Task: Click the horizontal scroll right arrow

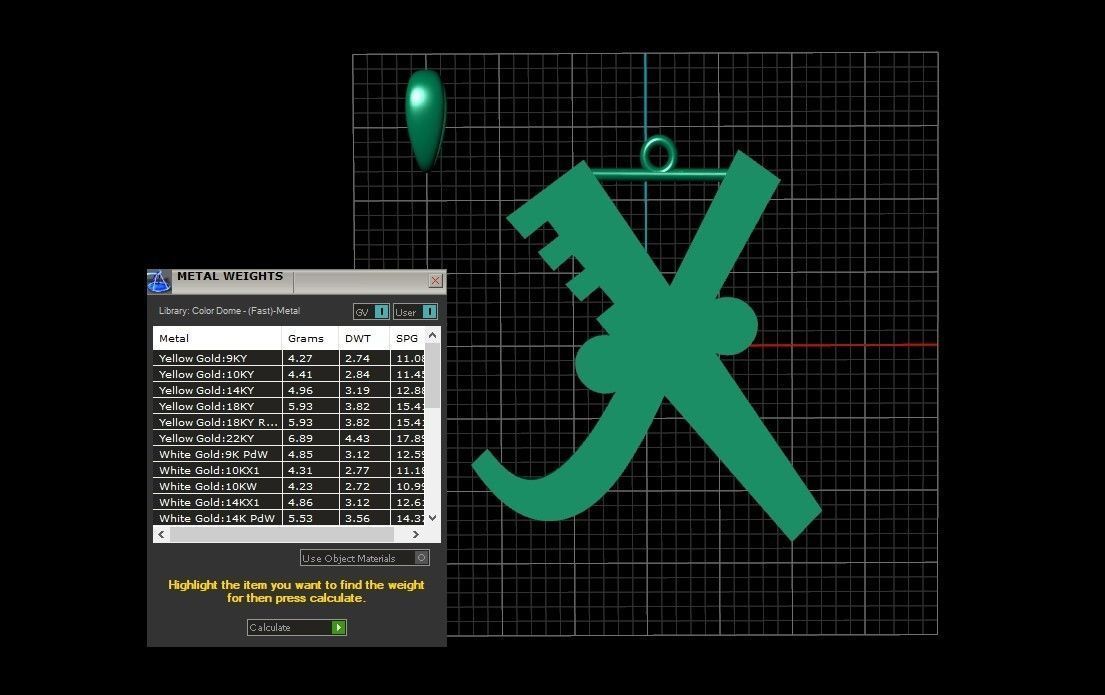Action: coord(416,534)
